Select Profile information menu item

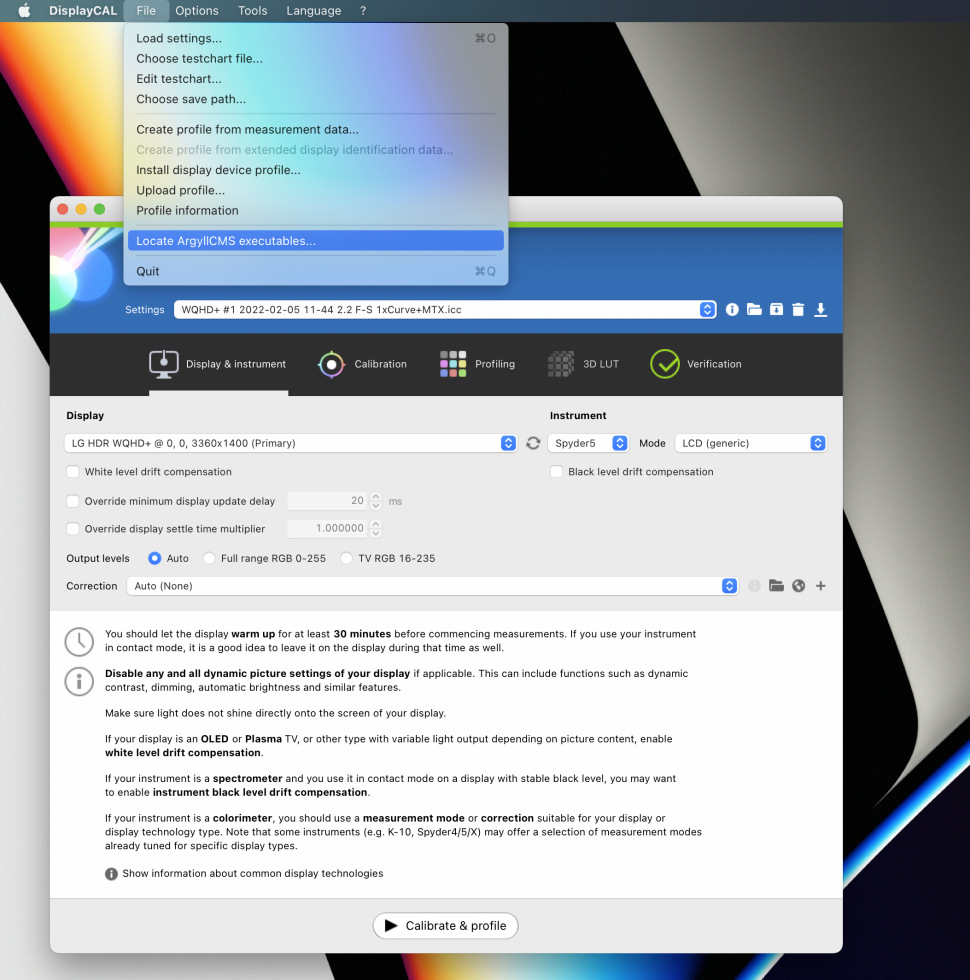click(316, 211)
